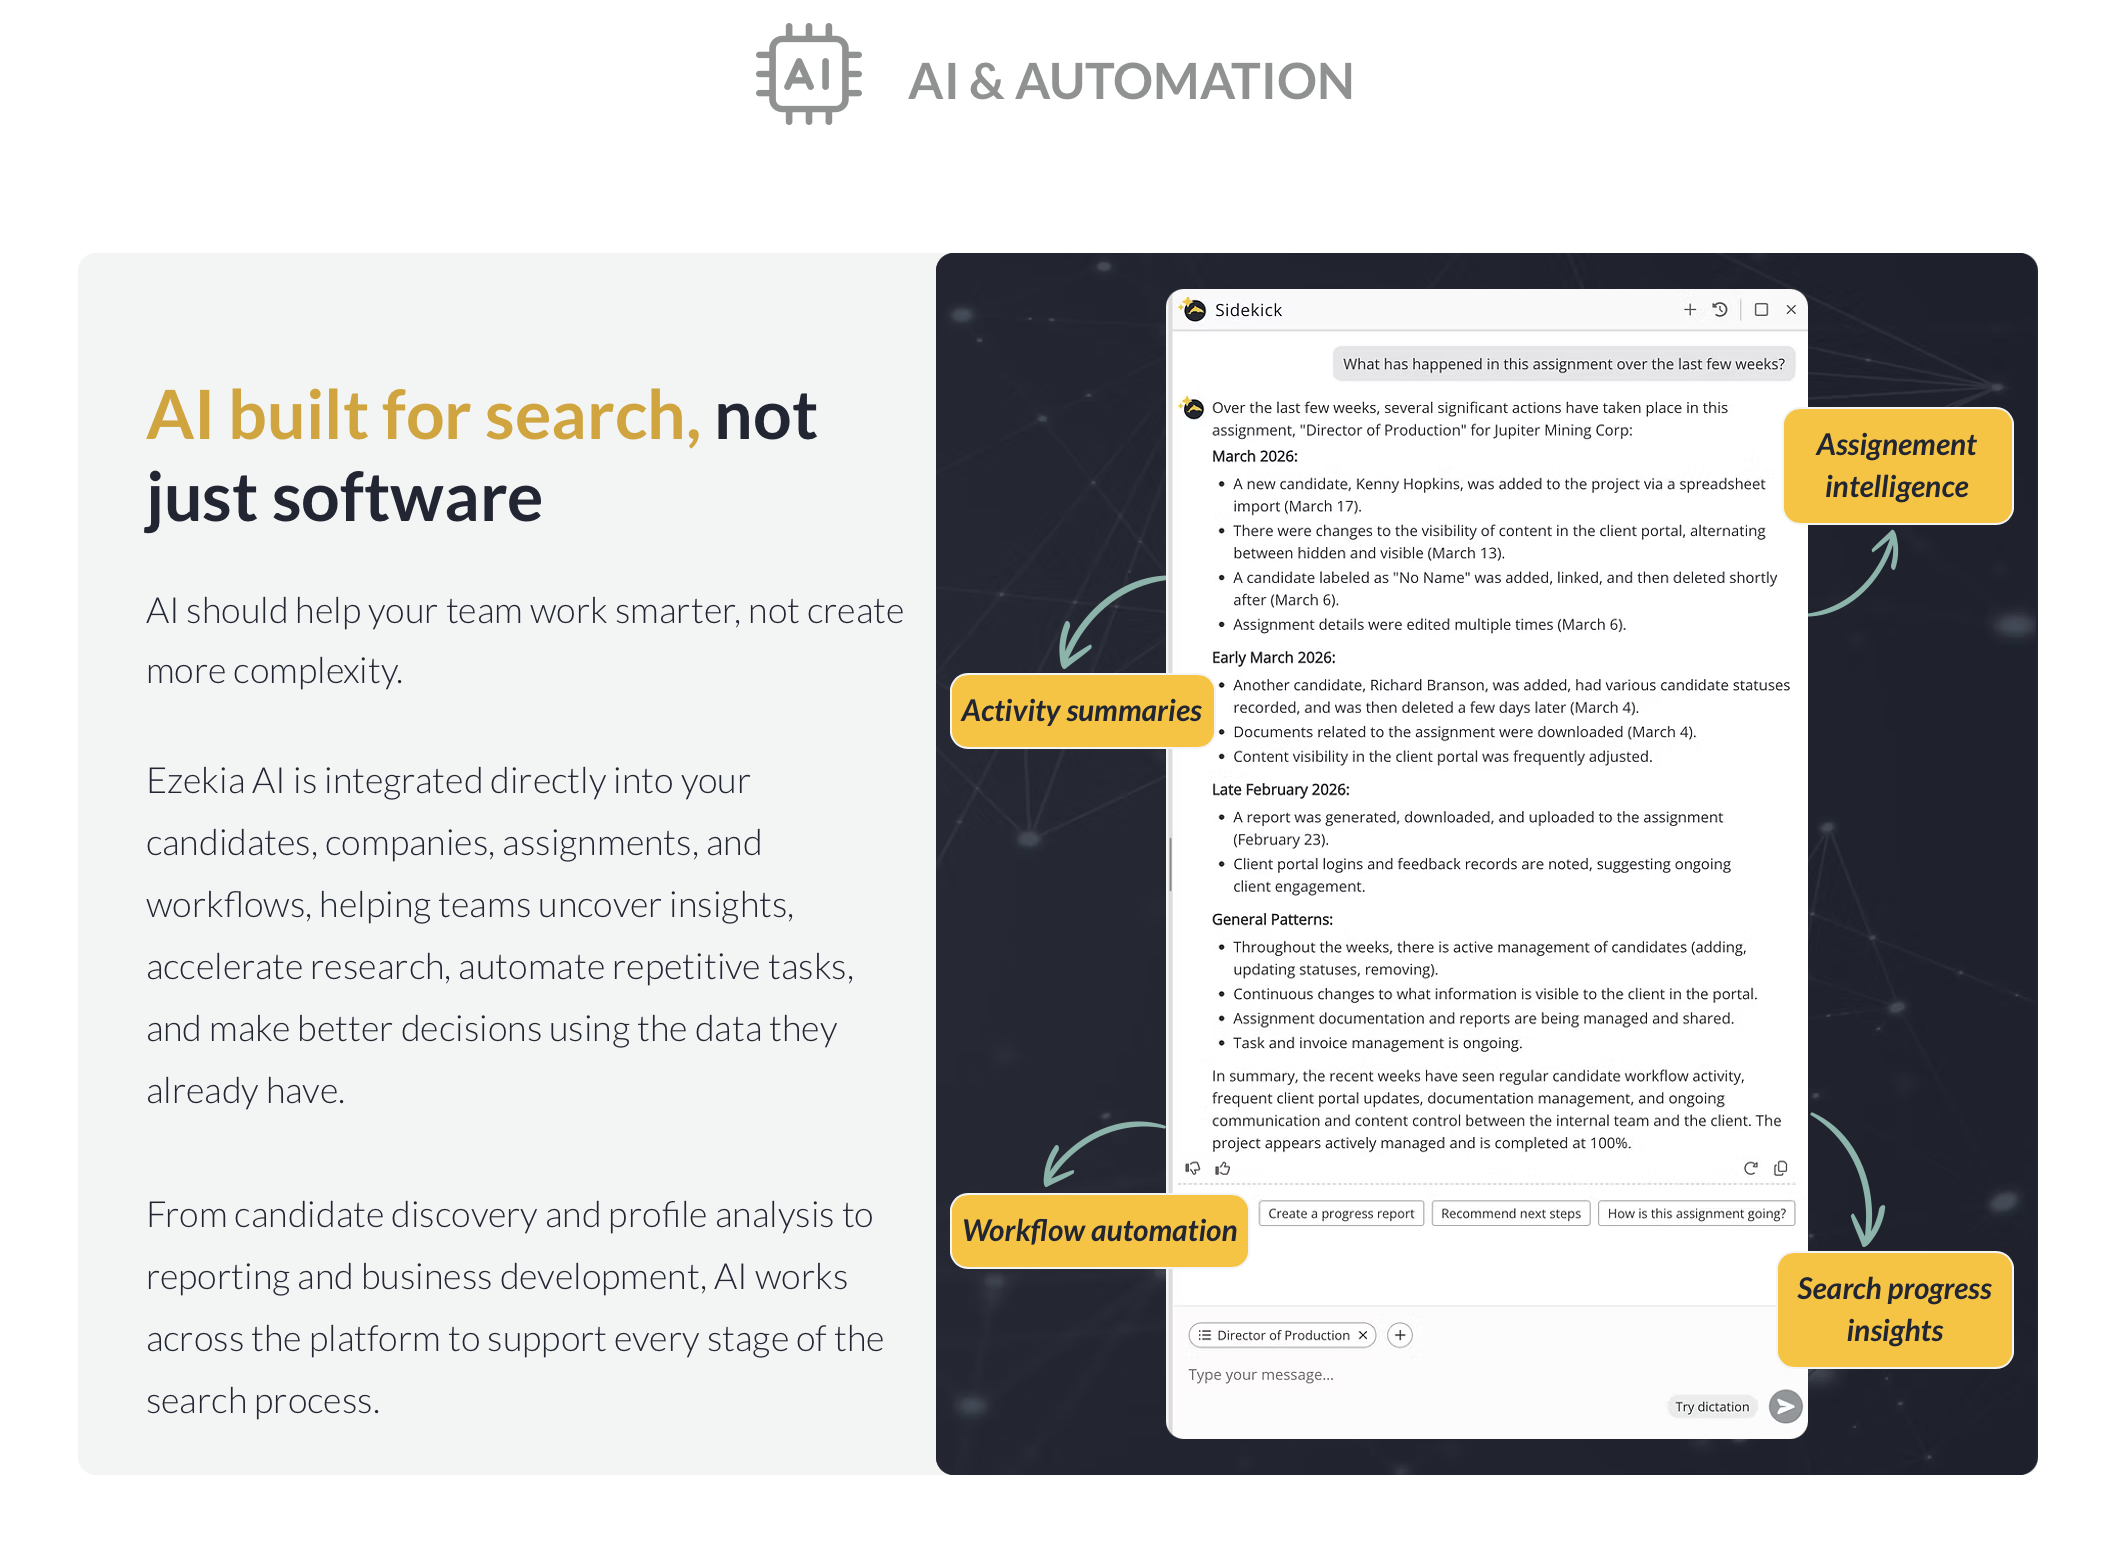Viewport: 2123px width, 1557px height.
Task: Click the Workflow automation yellow label
Action: [1099, 1230]
